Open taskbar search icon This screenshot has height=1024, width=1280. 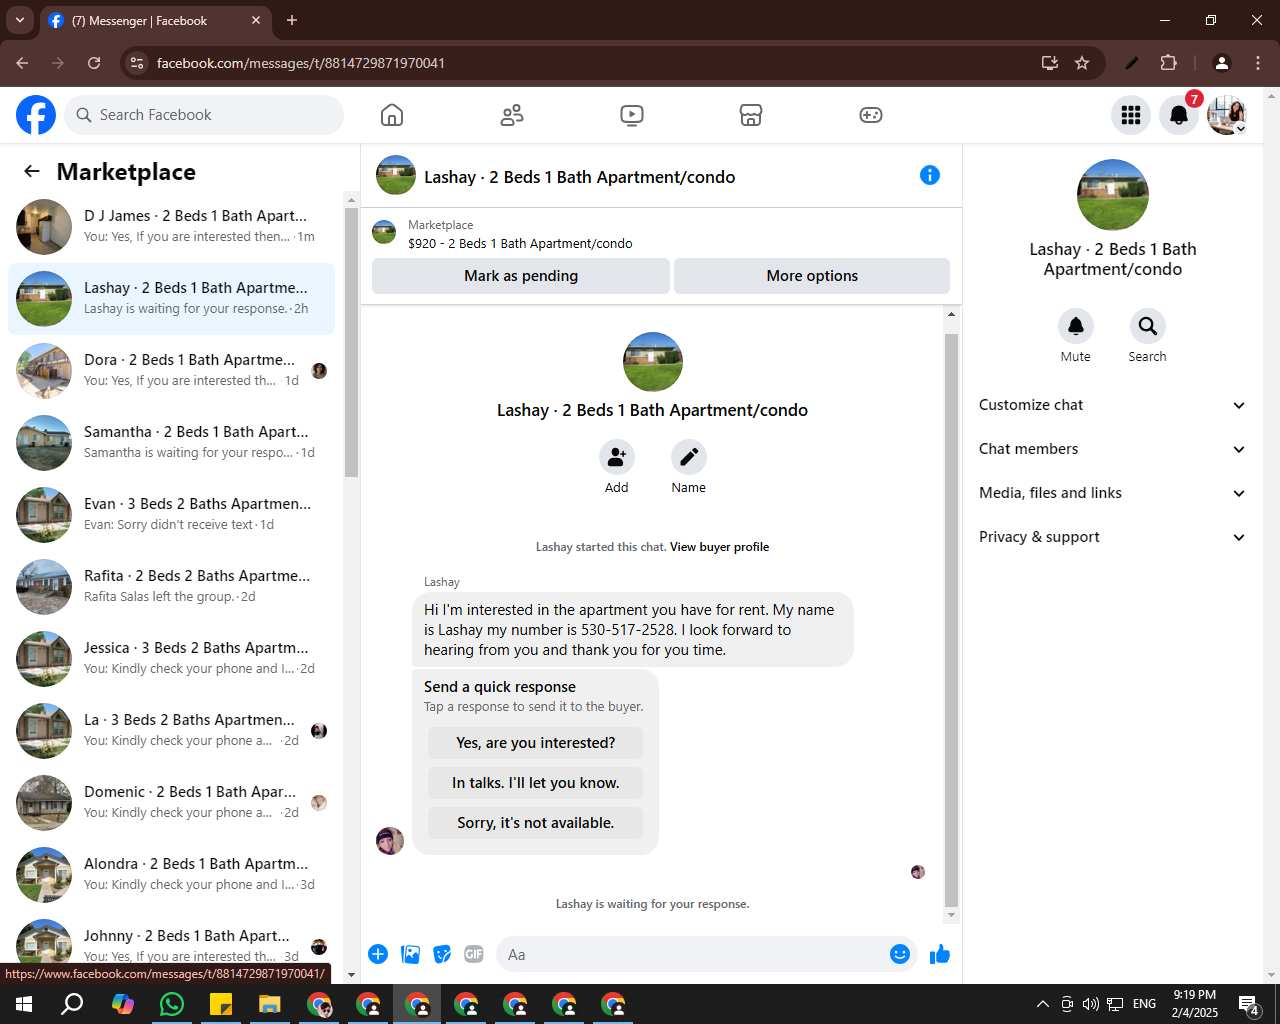[73, 1004]
